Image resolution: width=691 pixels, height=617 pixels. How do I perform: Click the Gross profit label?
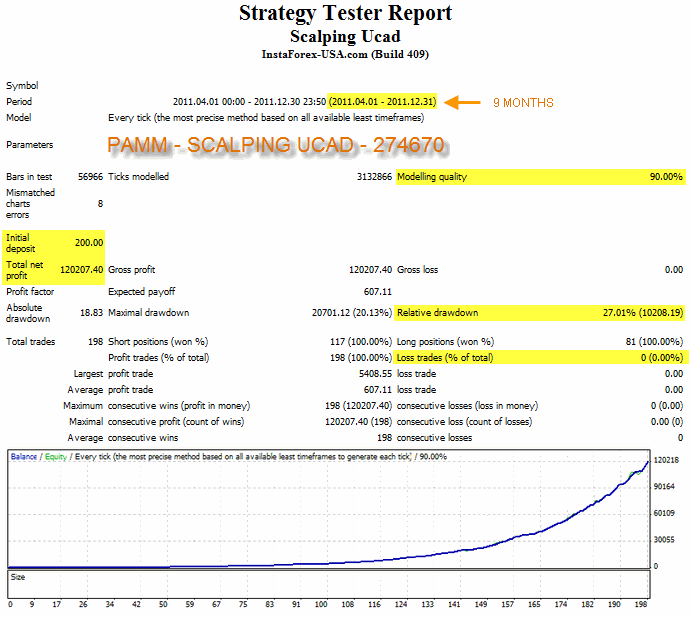(x=131, y=270)
